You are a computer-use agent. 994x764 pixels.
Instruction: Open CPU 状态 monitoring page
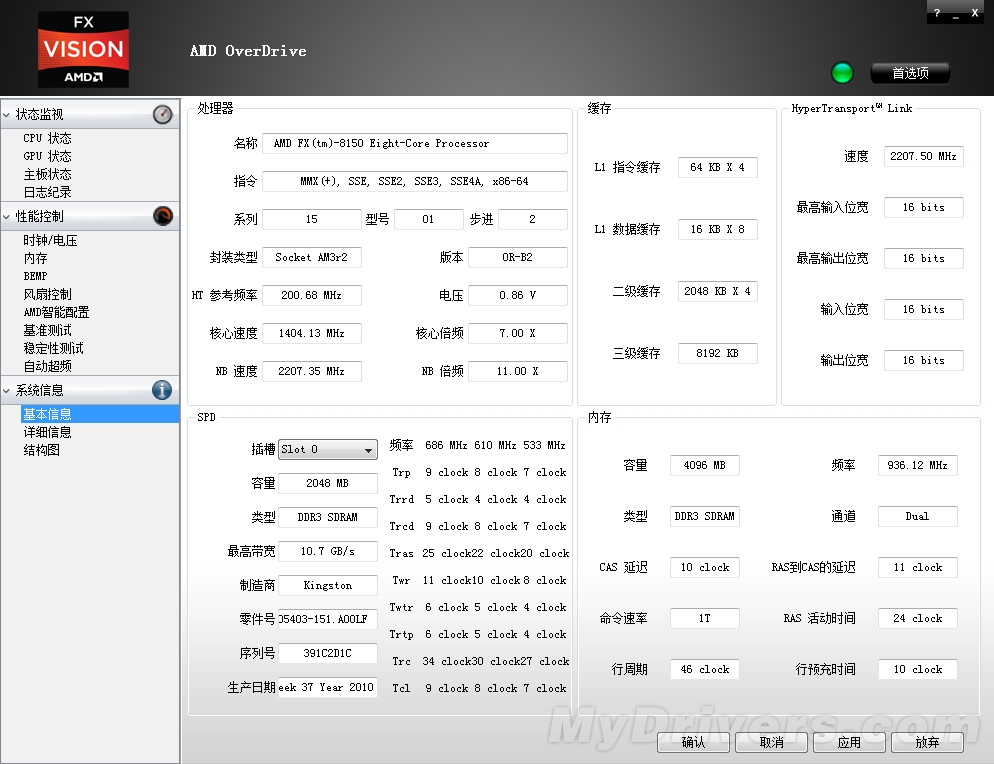pos(47,139)
